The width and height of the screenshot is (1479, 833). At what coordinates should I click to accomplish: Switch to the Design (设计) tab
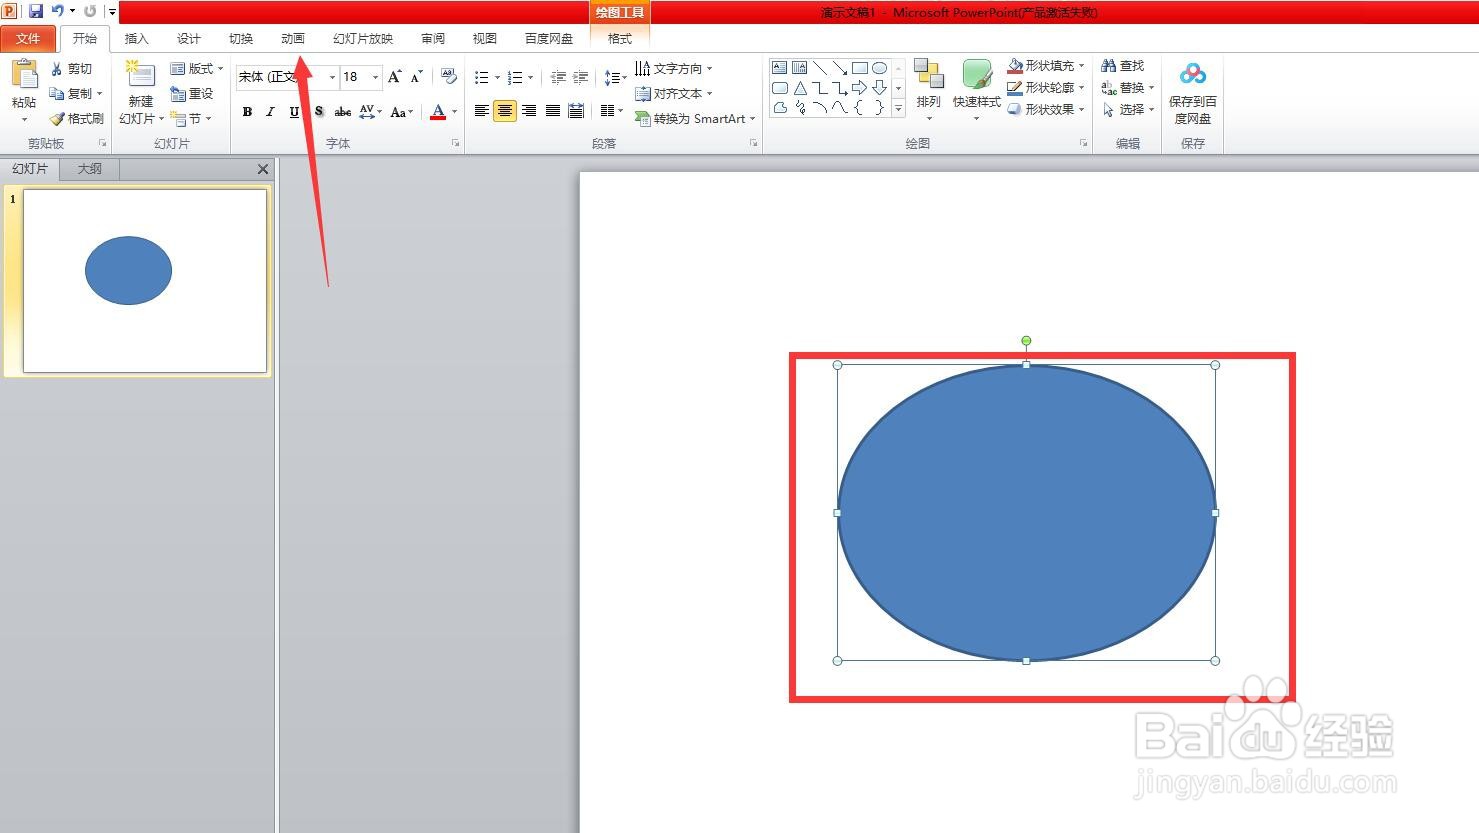[188, 38]
